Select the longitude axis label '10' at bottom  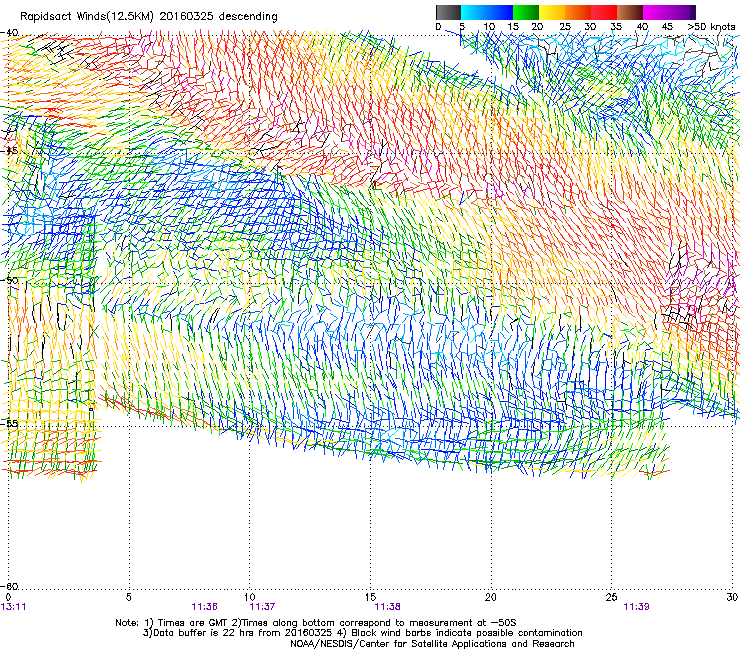coord(249,598)
